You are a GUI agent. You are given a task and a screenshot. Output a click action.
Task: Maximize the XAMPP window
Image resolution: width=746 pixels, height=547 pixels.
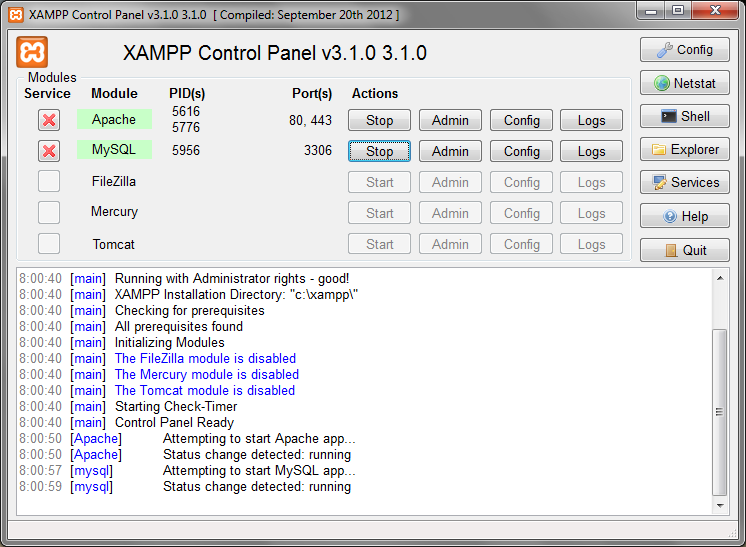(678, 10)
